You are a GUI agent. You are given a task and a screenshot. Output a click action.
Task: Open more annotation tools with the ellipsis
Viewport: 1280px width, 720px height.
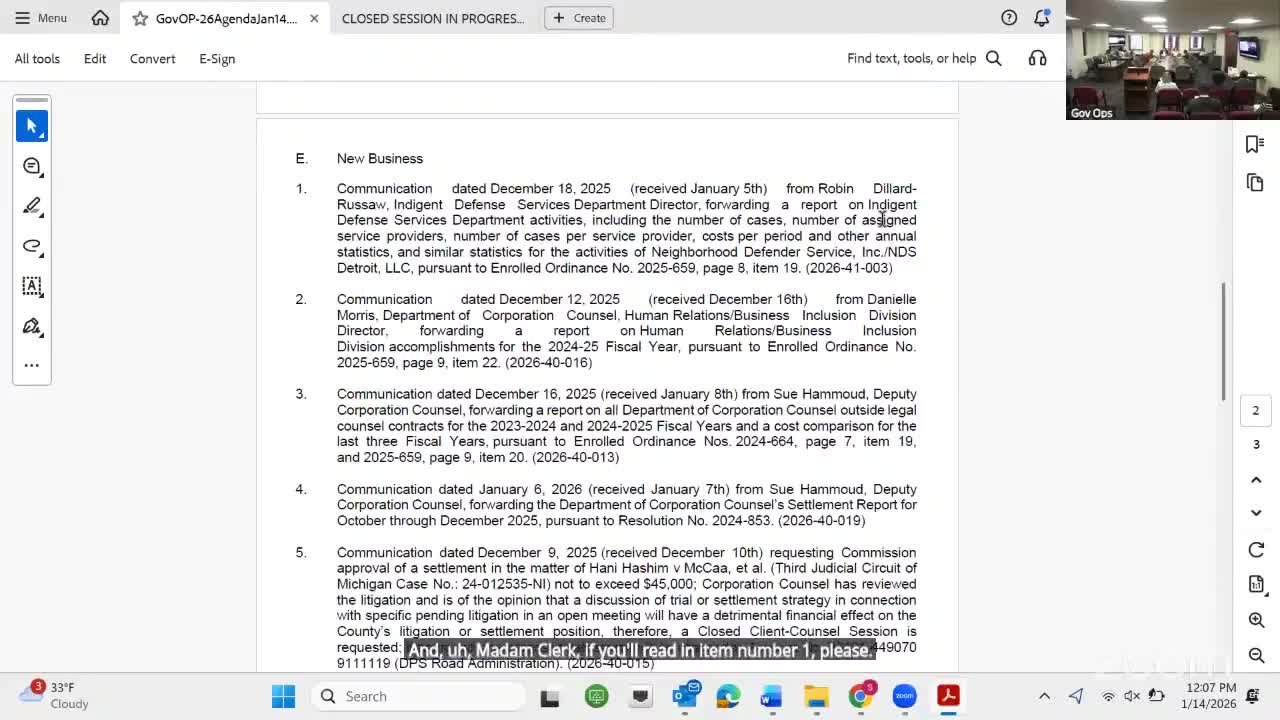coord(31,365)
